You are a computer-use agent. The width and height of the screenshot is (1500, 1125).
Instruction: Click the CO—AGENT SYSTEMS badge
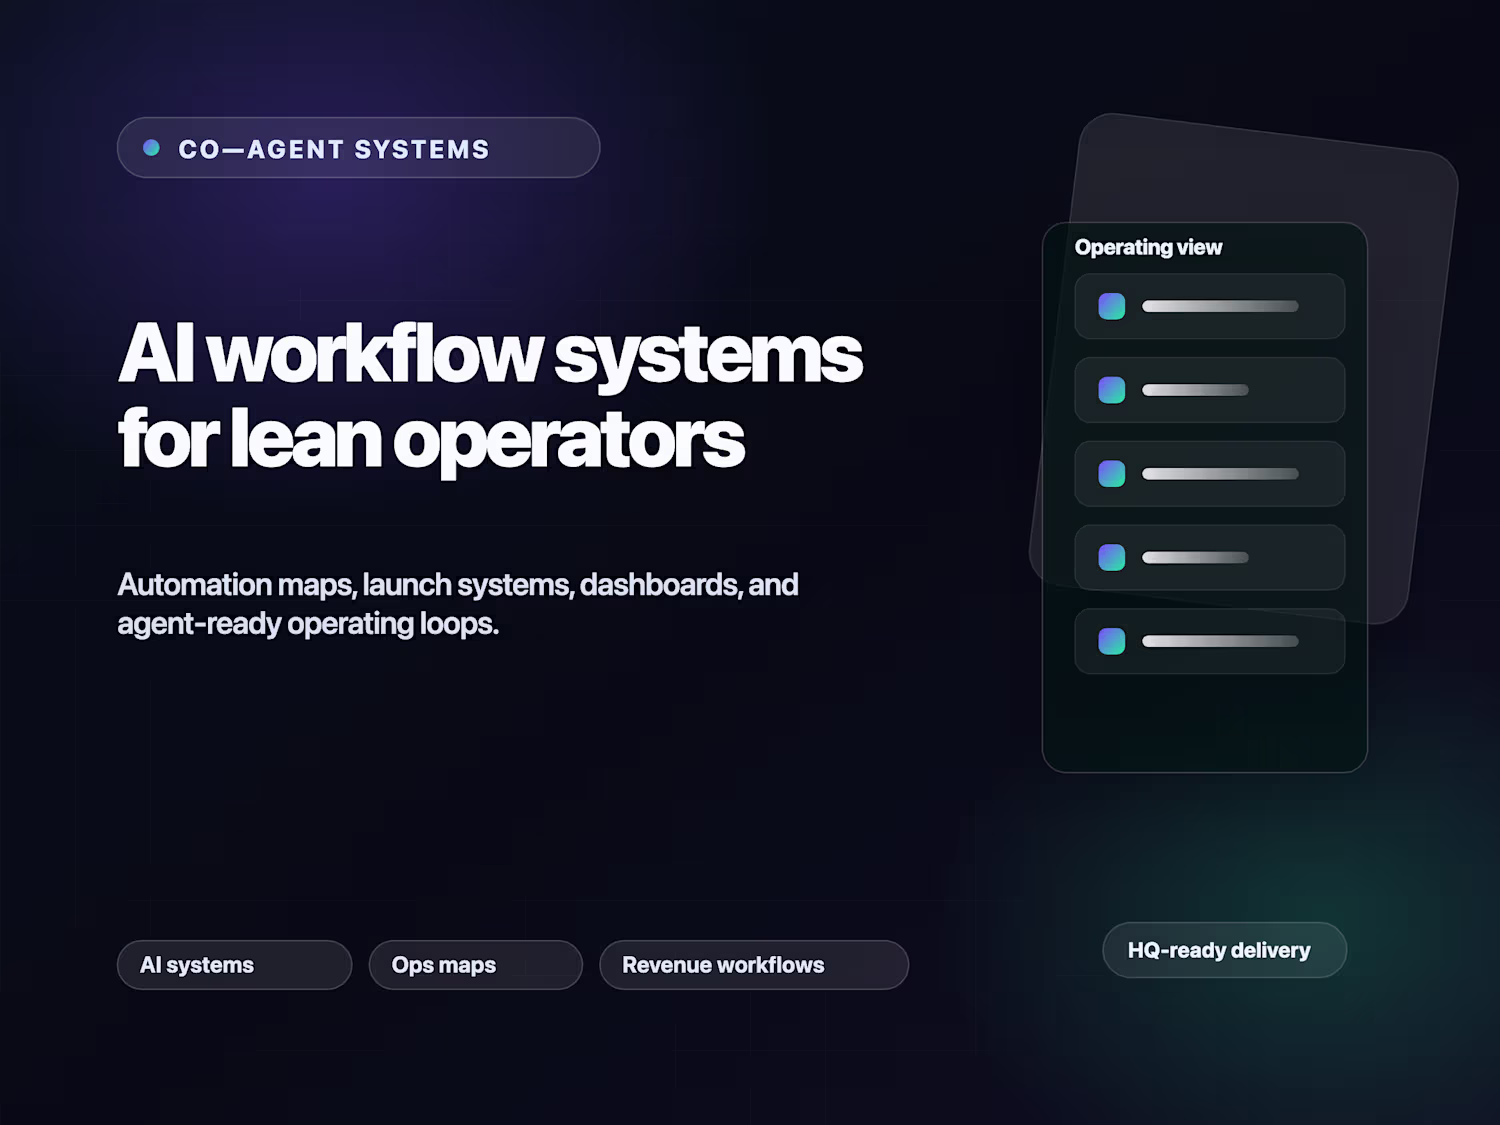pos(358,148)
